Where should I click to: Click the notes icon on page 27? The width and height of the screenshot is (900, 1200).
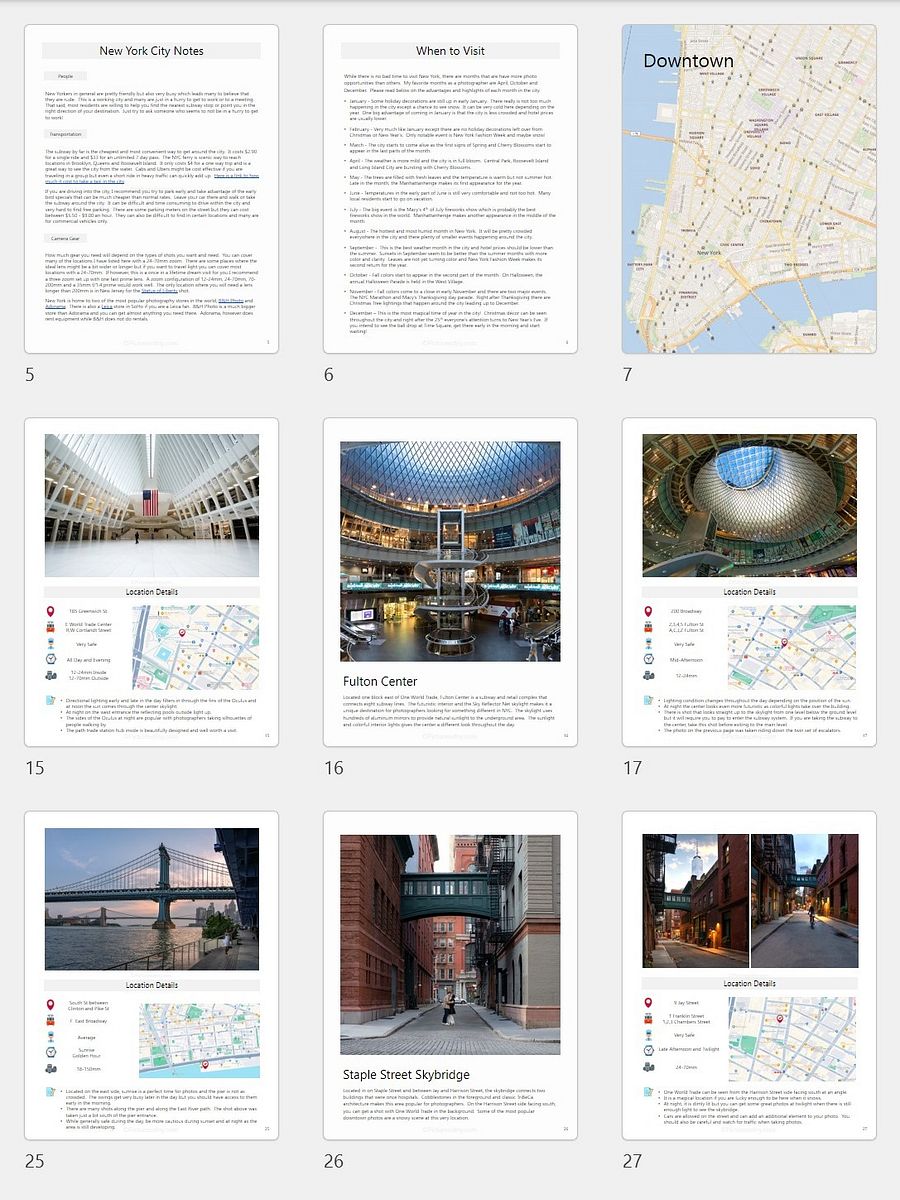click(649, 1093)
